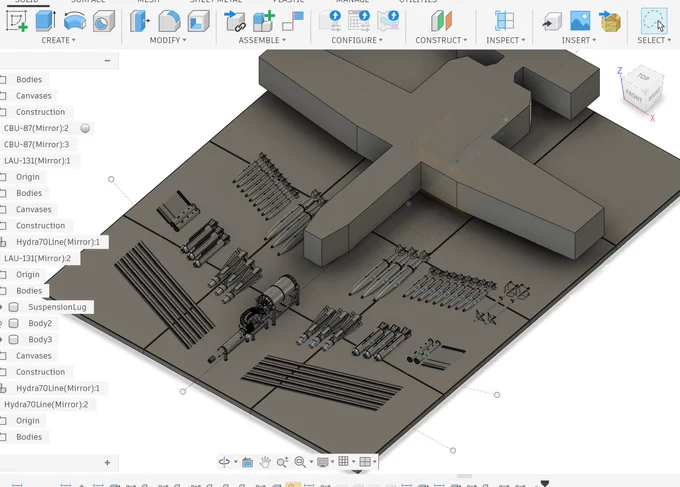Open the ASSEMBLE dropdown menu
Viewport: 680px width, 487px height.
click(x=262, y=40)
